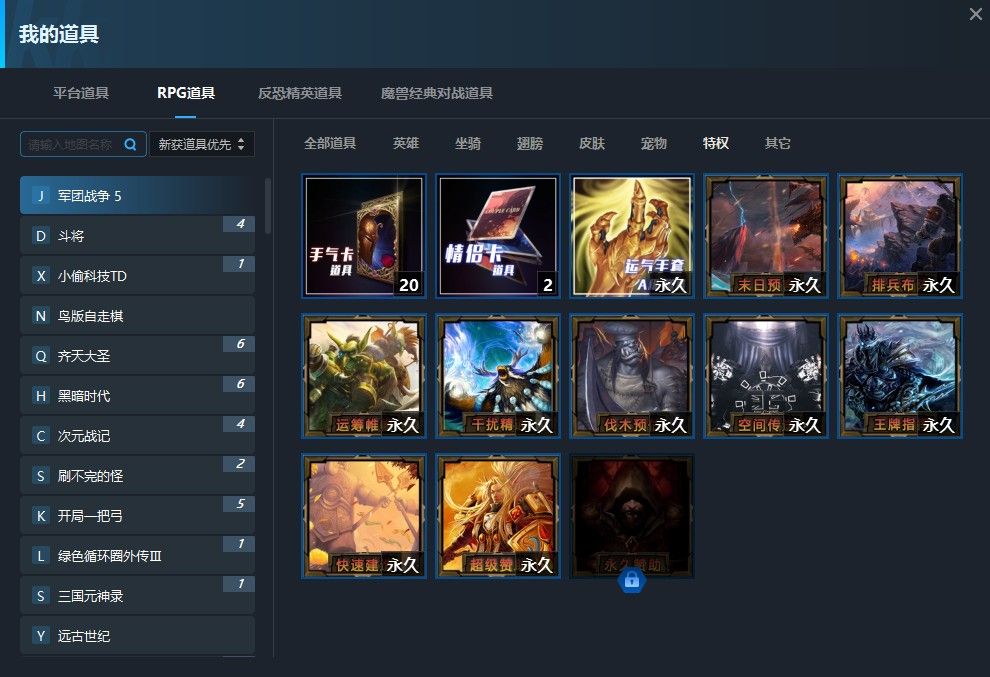Click the search magnifier icon
The height and width of the screenshot is (677, 990).
coord(130,144)
